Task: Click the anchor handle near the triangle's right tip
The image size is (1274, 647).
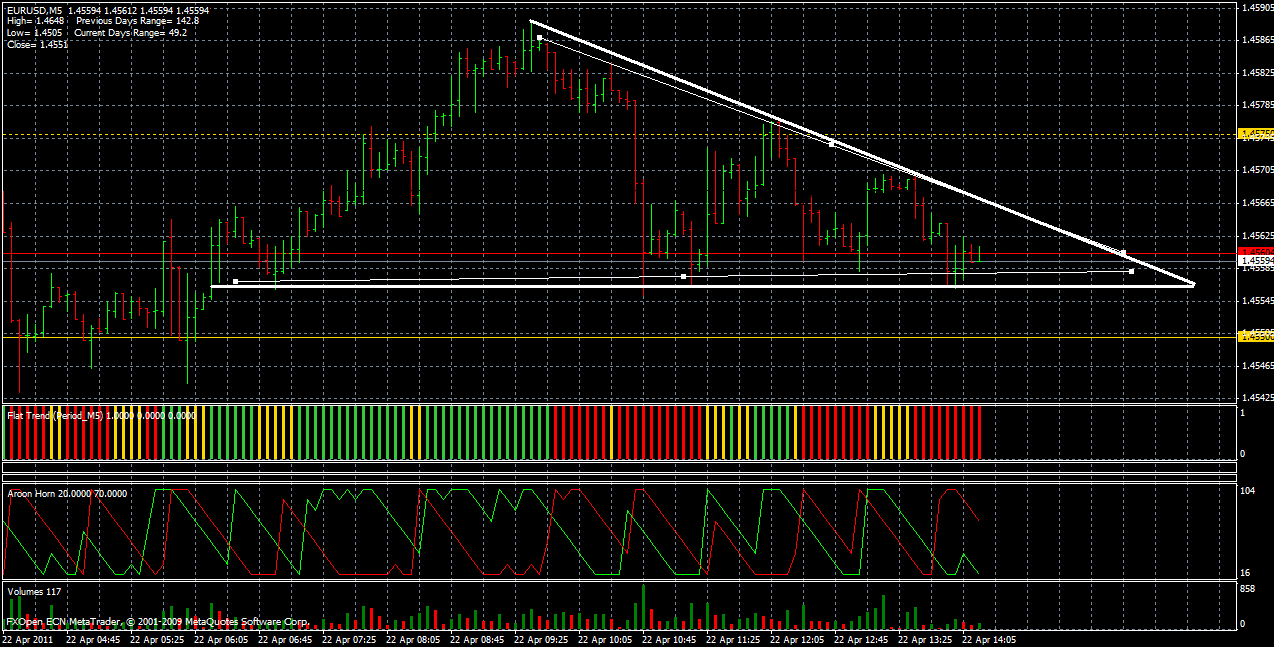Action: click(1130, 271)
